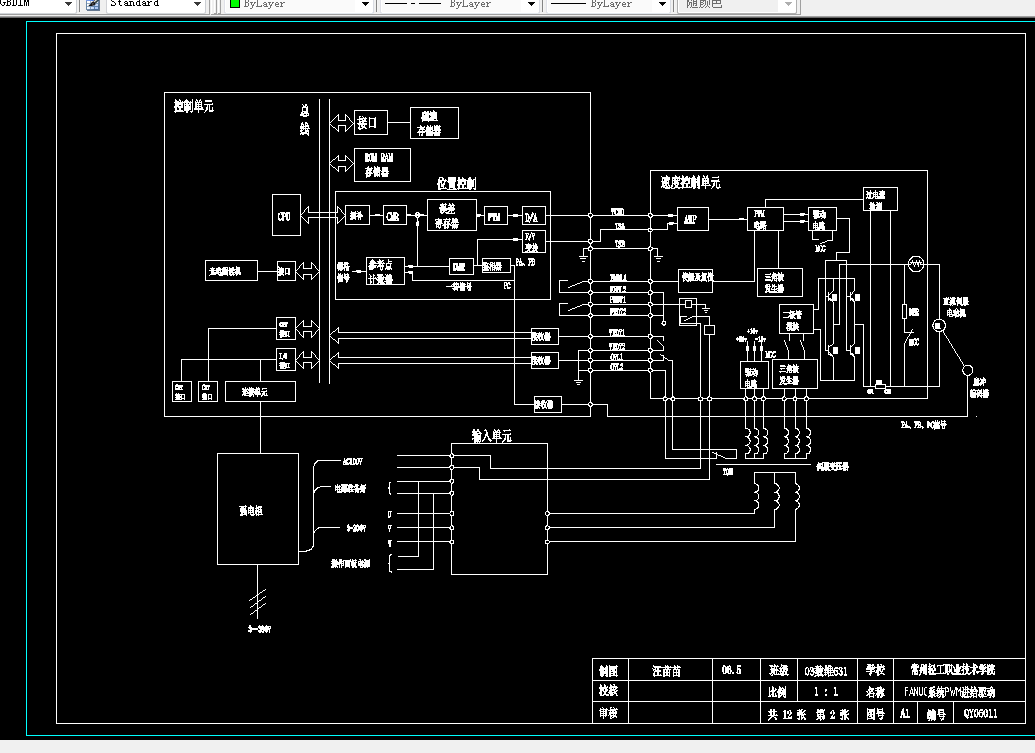
Task: Select the 直流伺服电动机 label
Action: (956, 307)
